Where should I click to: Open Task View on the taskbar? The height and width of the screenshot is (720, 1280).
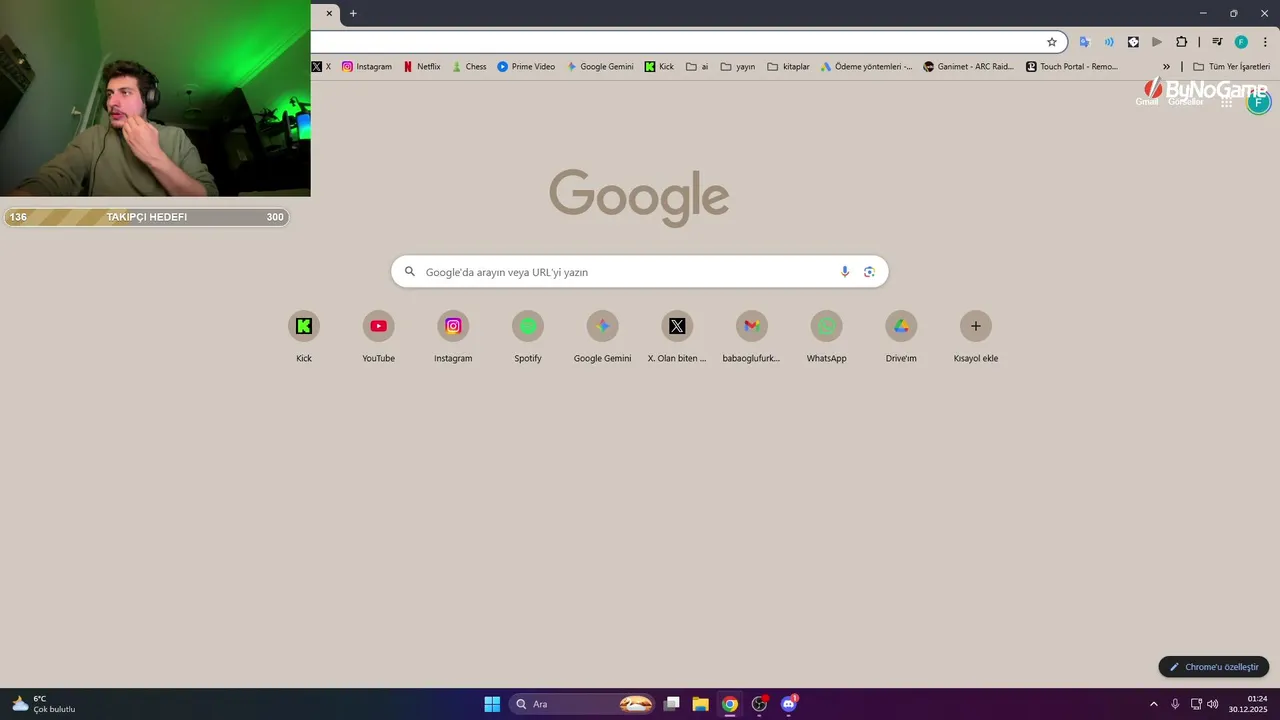pos(672,704)
